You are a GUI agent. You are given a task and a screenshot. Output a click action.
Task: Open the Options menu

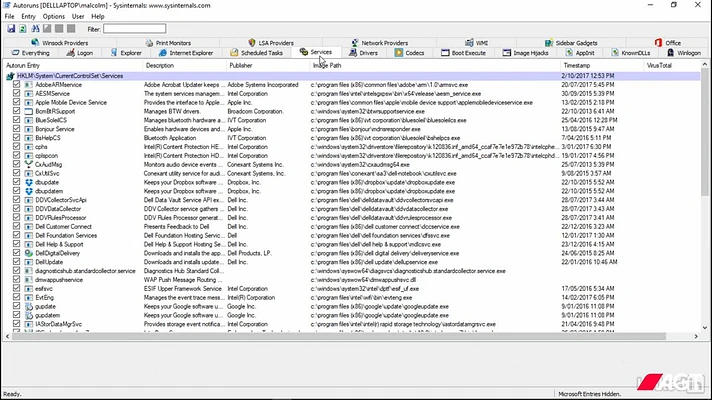point(54,16)
